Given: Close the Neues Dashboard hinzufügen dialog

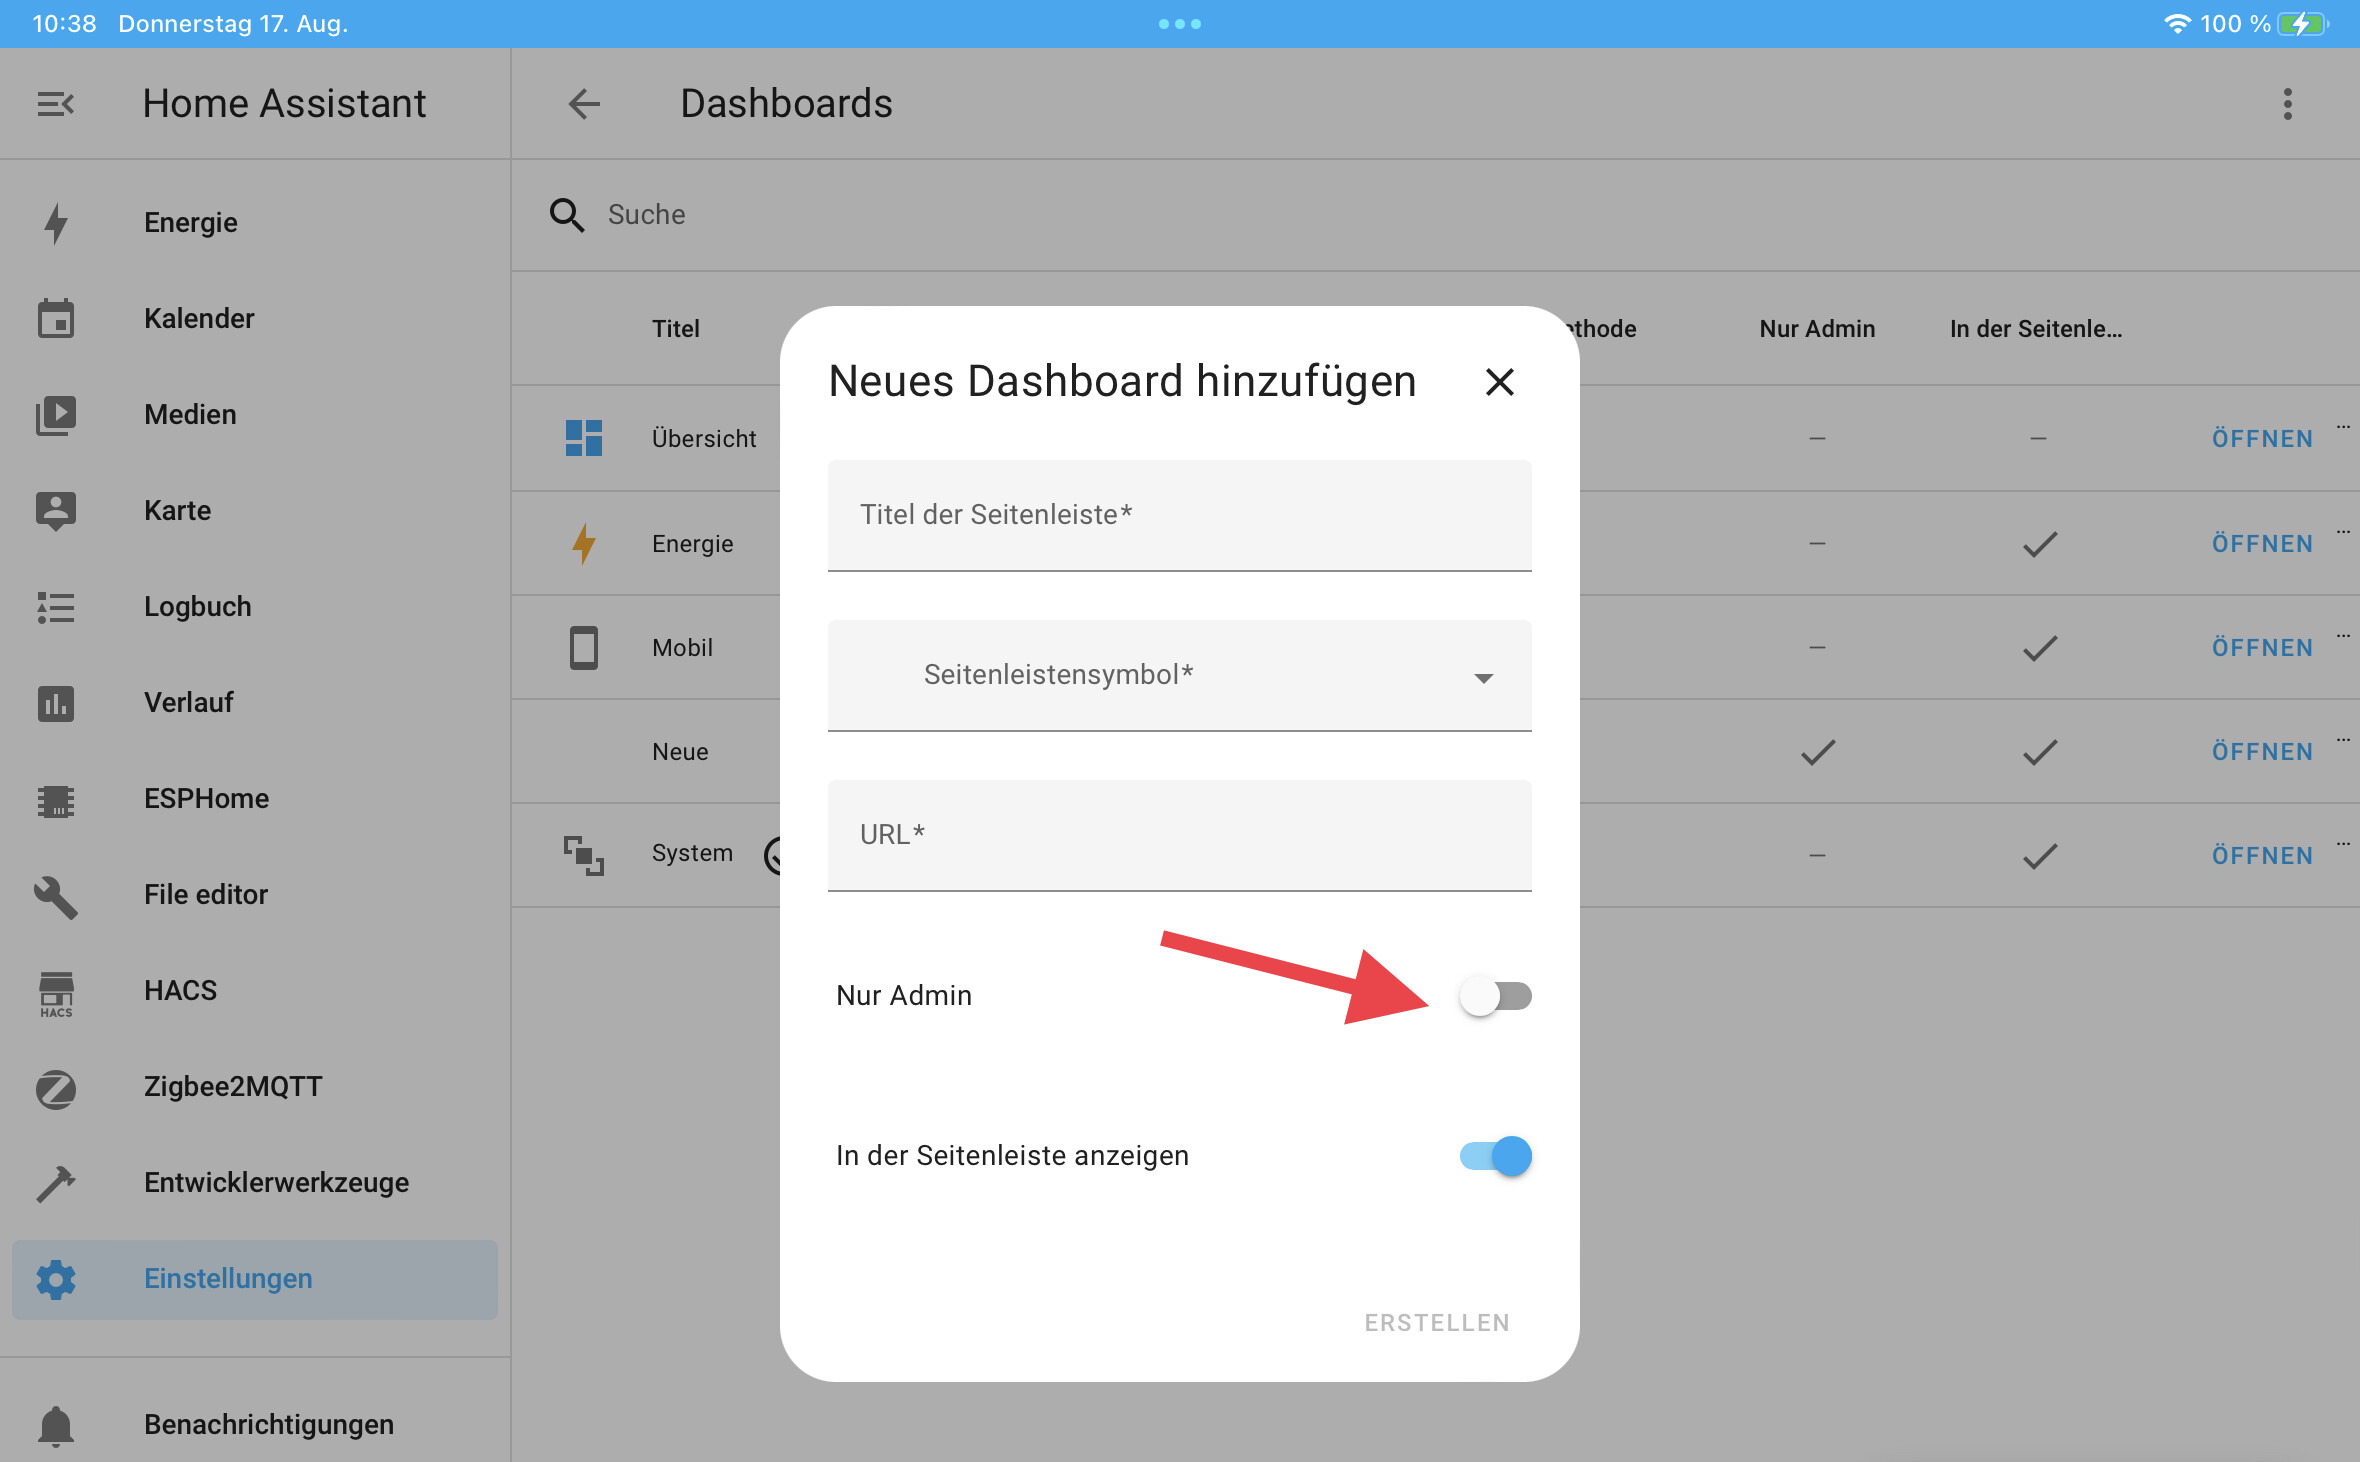Looking at the screenshot, I should pyautogui.click(x=1499, y=381).
